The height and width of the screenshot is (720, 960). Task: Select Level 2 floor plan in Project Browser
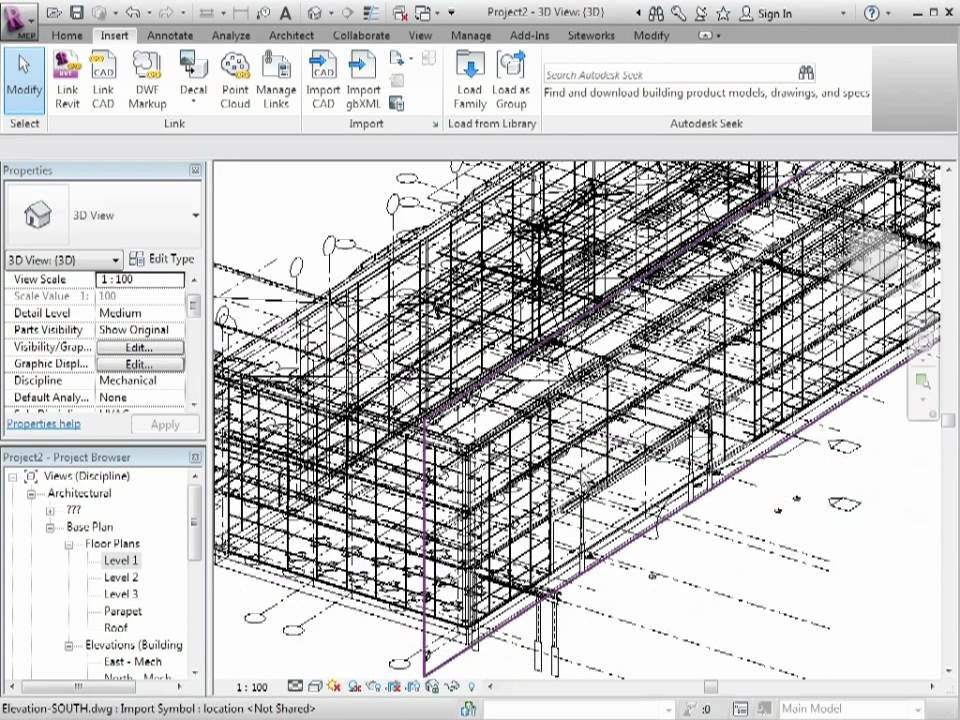[x=121, y=577]
